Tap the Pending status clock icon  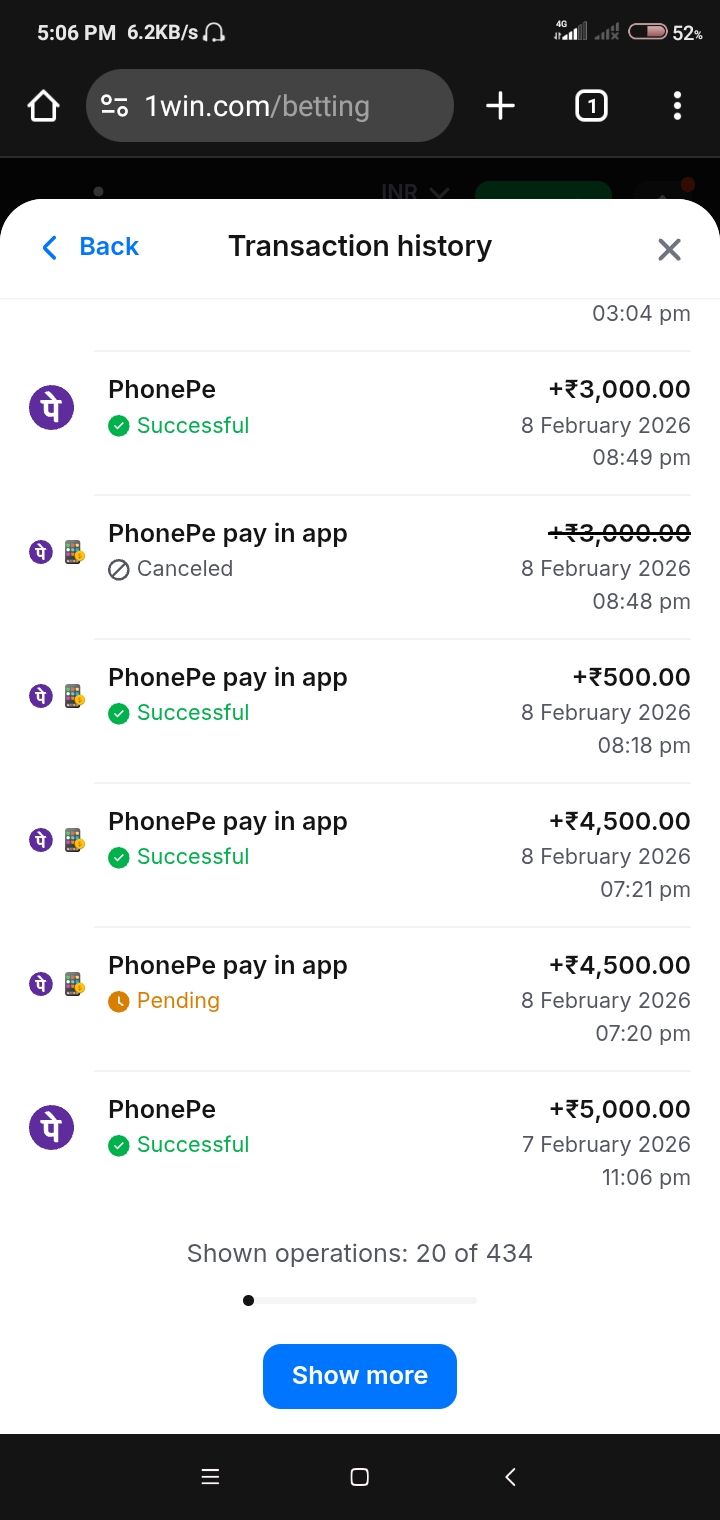[x=119, y=1001]
